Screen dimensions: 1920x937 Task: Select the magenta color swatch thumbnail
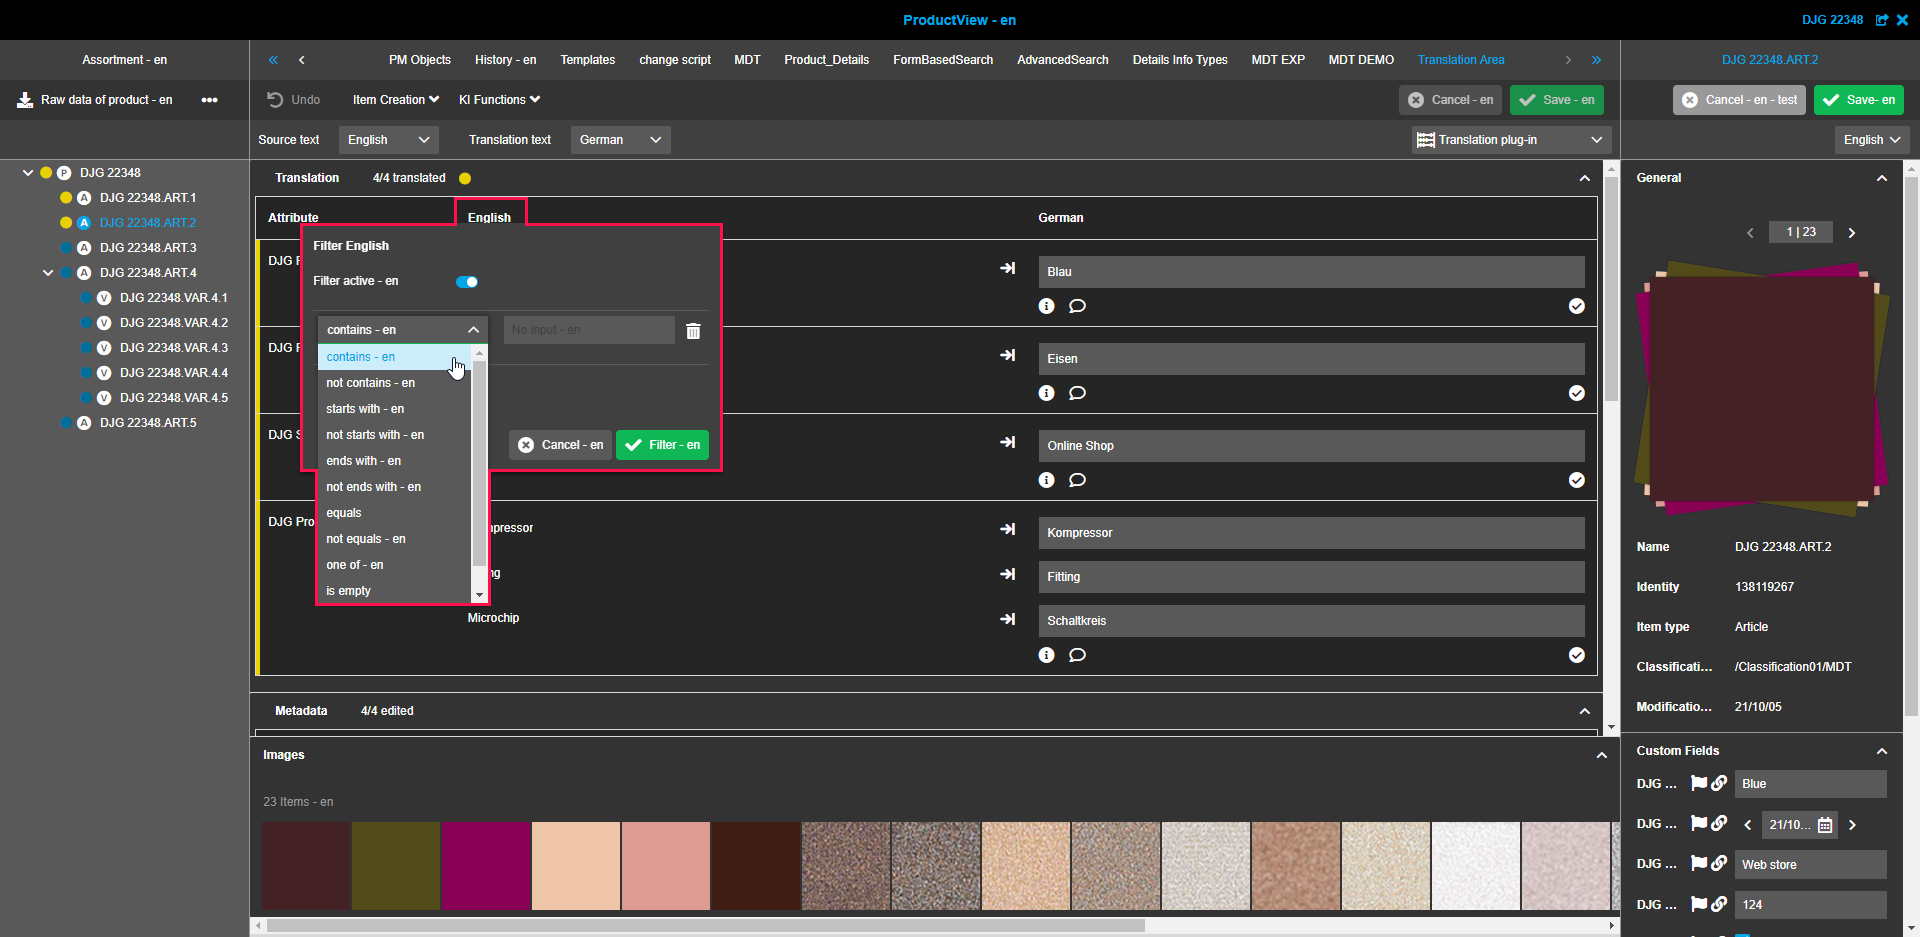coord(486,866)
